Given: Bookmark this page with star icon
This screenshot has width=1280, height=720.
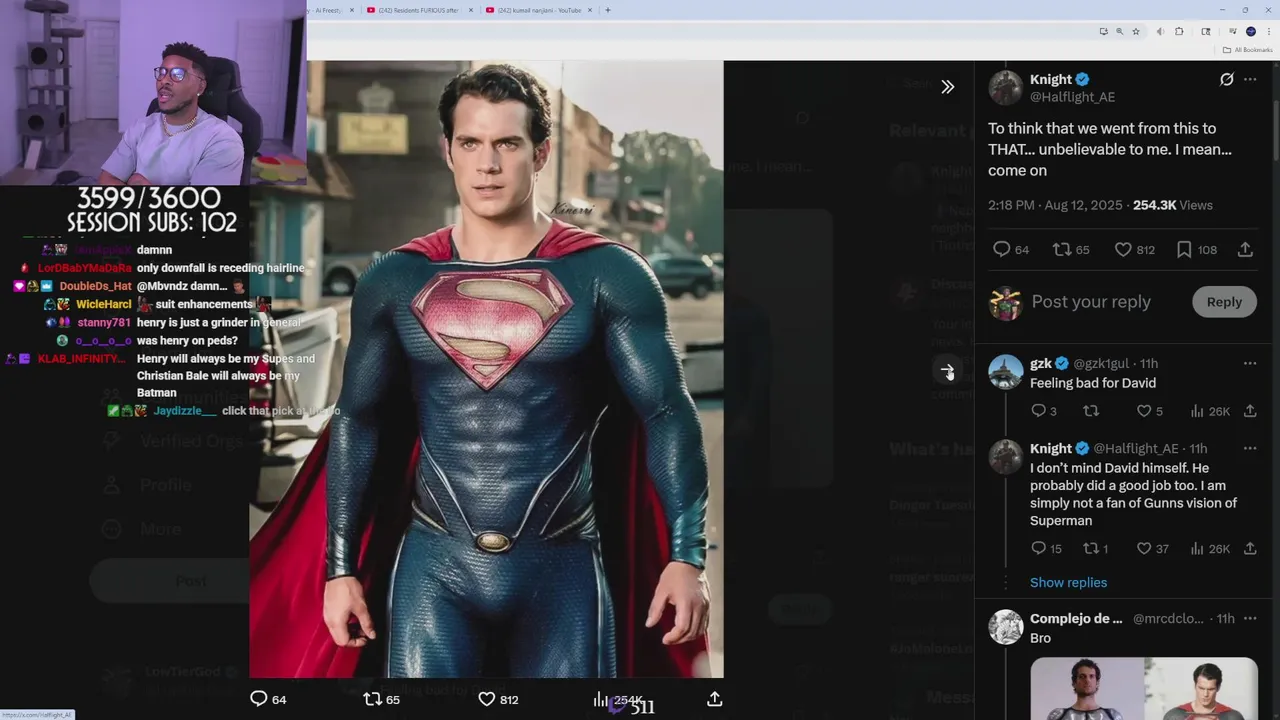Looking at the screenshot, I should click(x=1136, y=31).
